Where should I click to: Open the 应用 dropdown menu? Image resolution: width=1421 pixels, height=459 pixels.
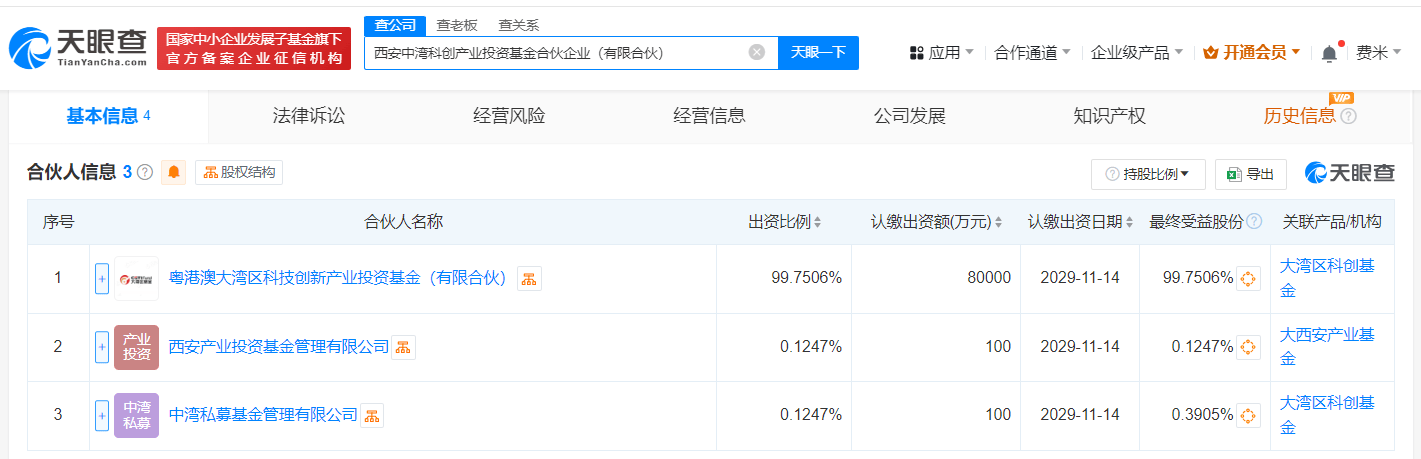click(941, 52)
